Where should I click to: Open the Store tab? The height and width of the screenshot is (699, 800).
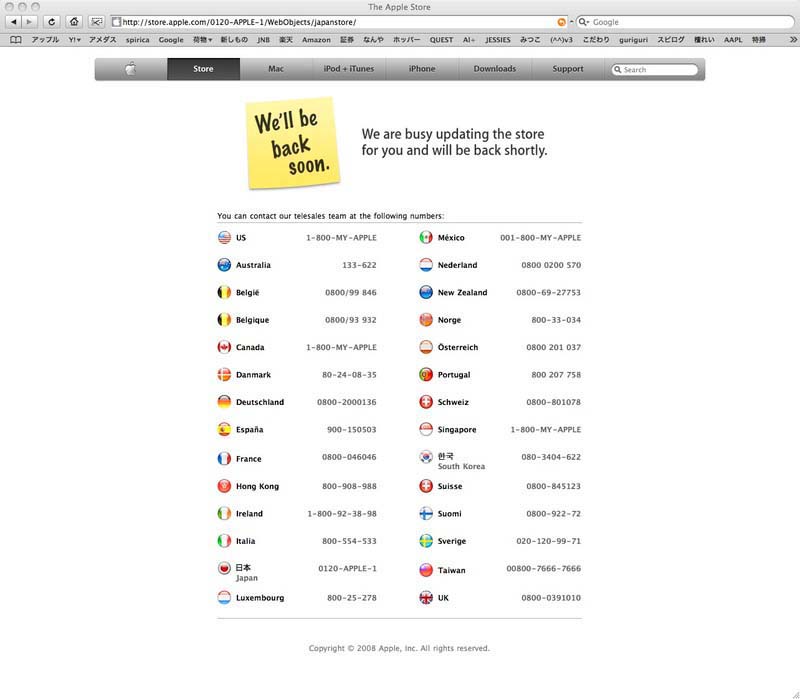[x=204, y=69]
